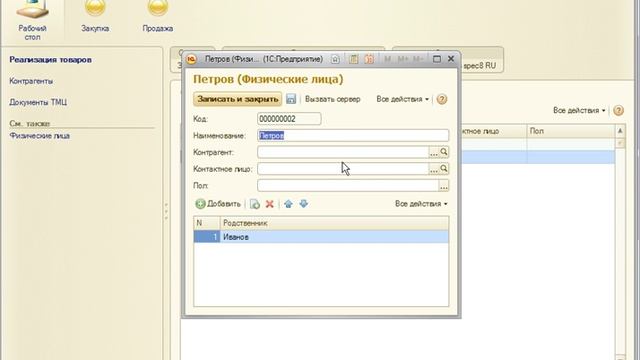Click the Родственник column header
Viewport: 640px width, 360px height.
334,223
